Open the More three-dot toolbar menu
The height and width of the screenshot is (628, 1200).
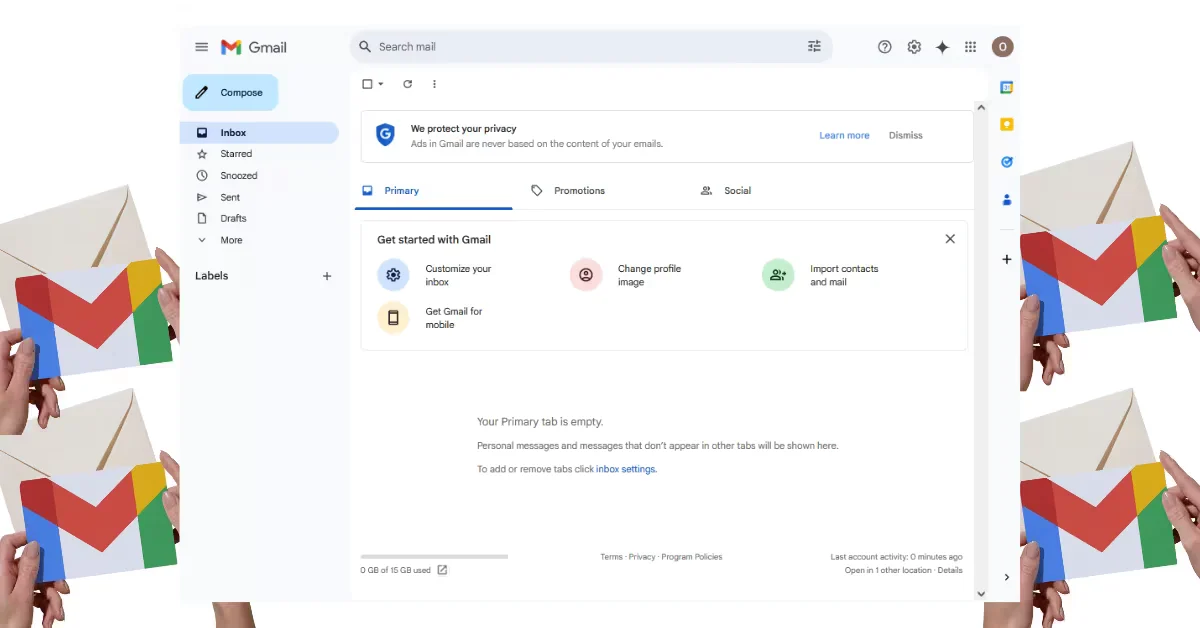click(434, 84)
